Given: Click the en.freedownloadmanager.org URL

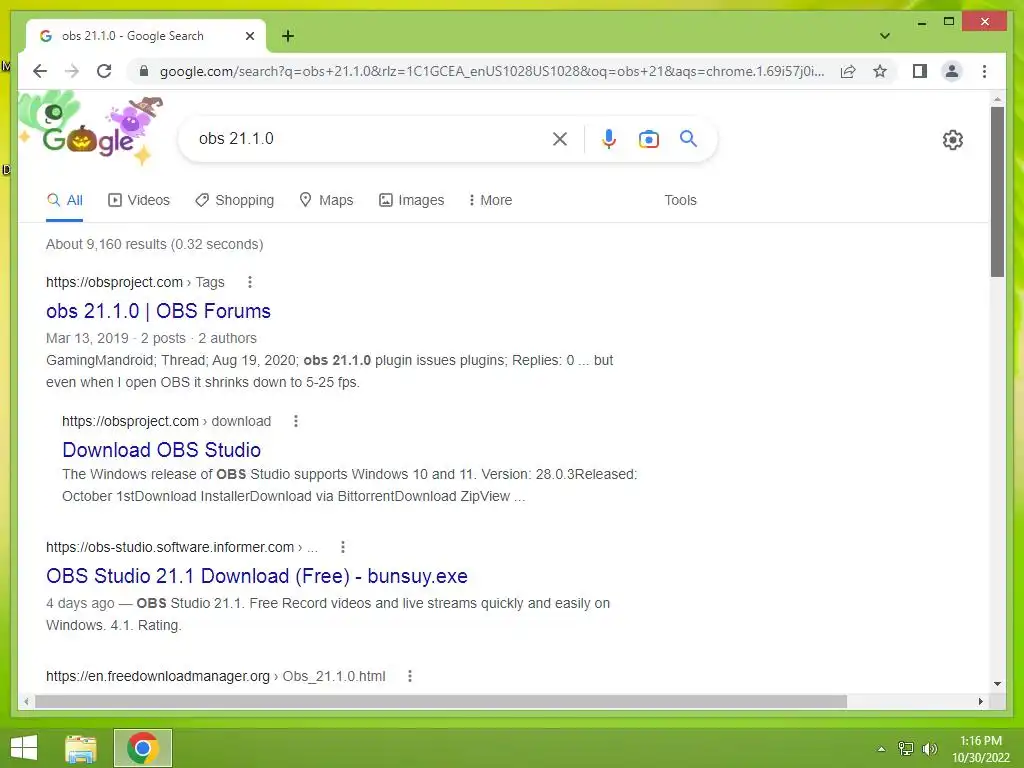Looking at the screenshot, I should pos(216,676).
